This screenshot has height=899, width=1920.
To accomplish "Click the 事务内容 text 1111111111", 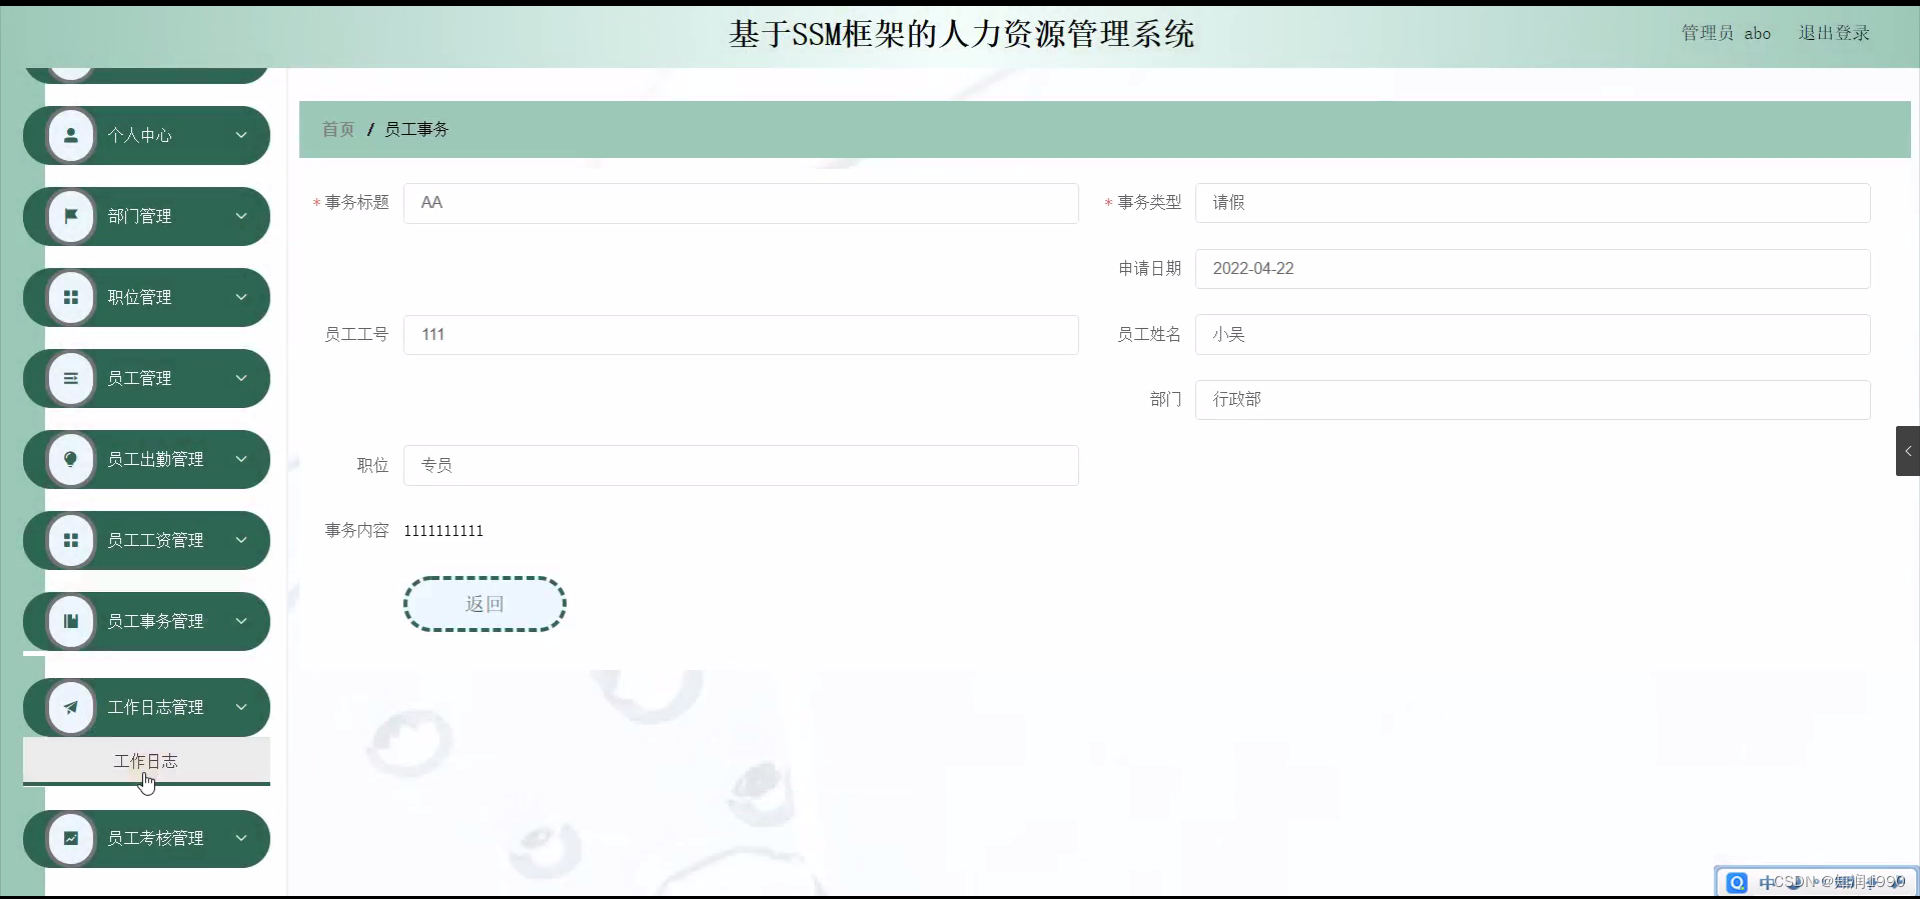I will click(444, 531).
